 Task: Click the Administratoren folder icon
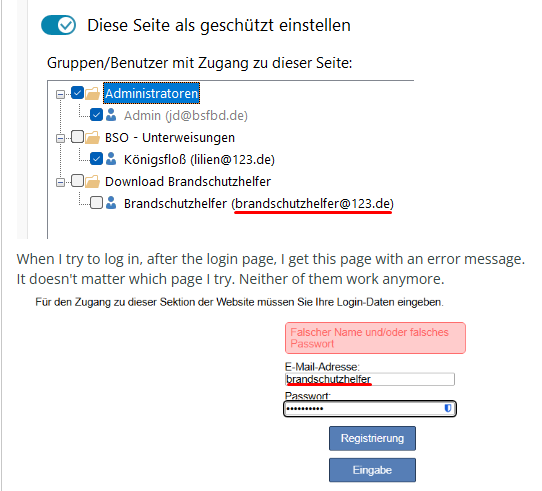(x=93, y=93)
